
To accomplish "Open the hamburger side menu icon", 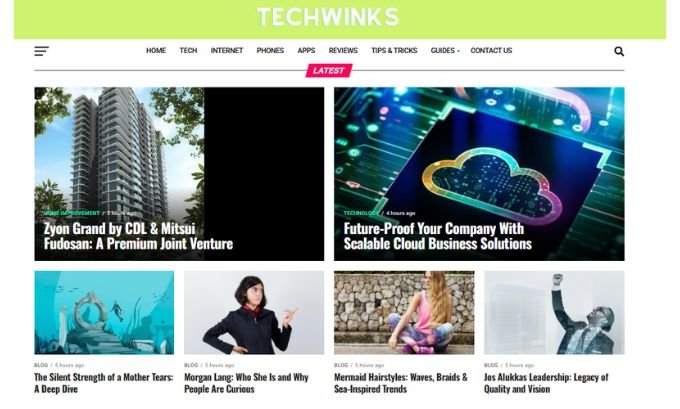I will point(42,51).
